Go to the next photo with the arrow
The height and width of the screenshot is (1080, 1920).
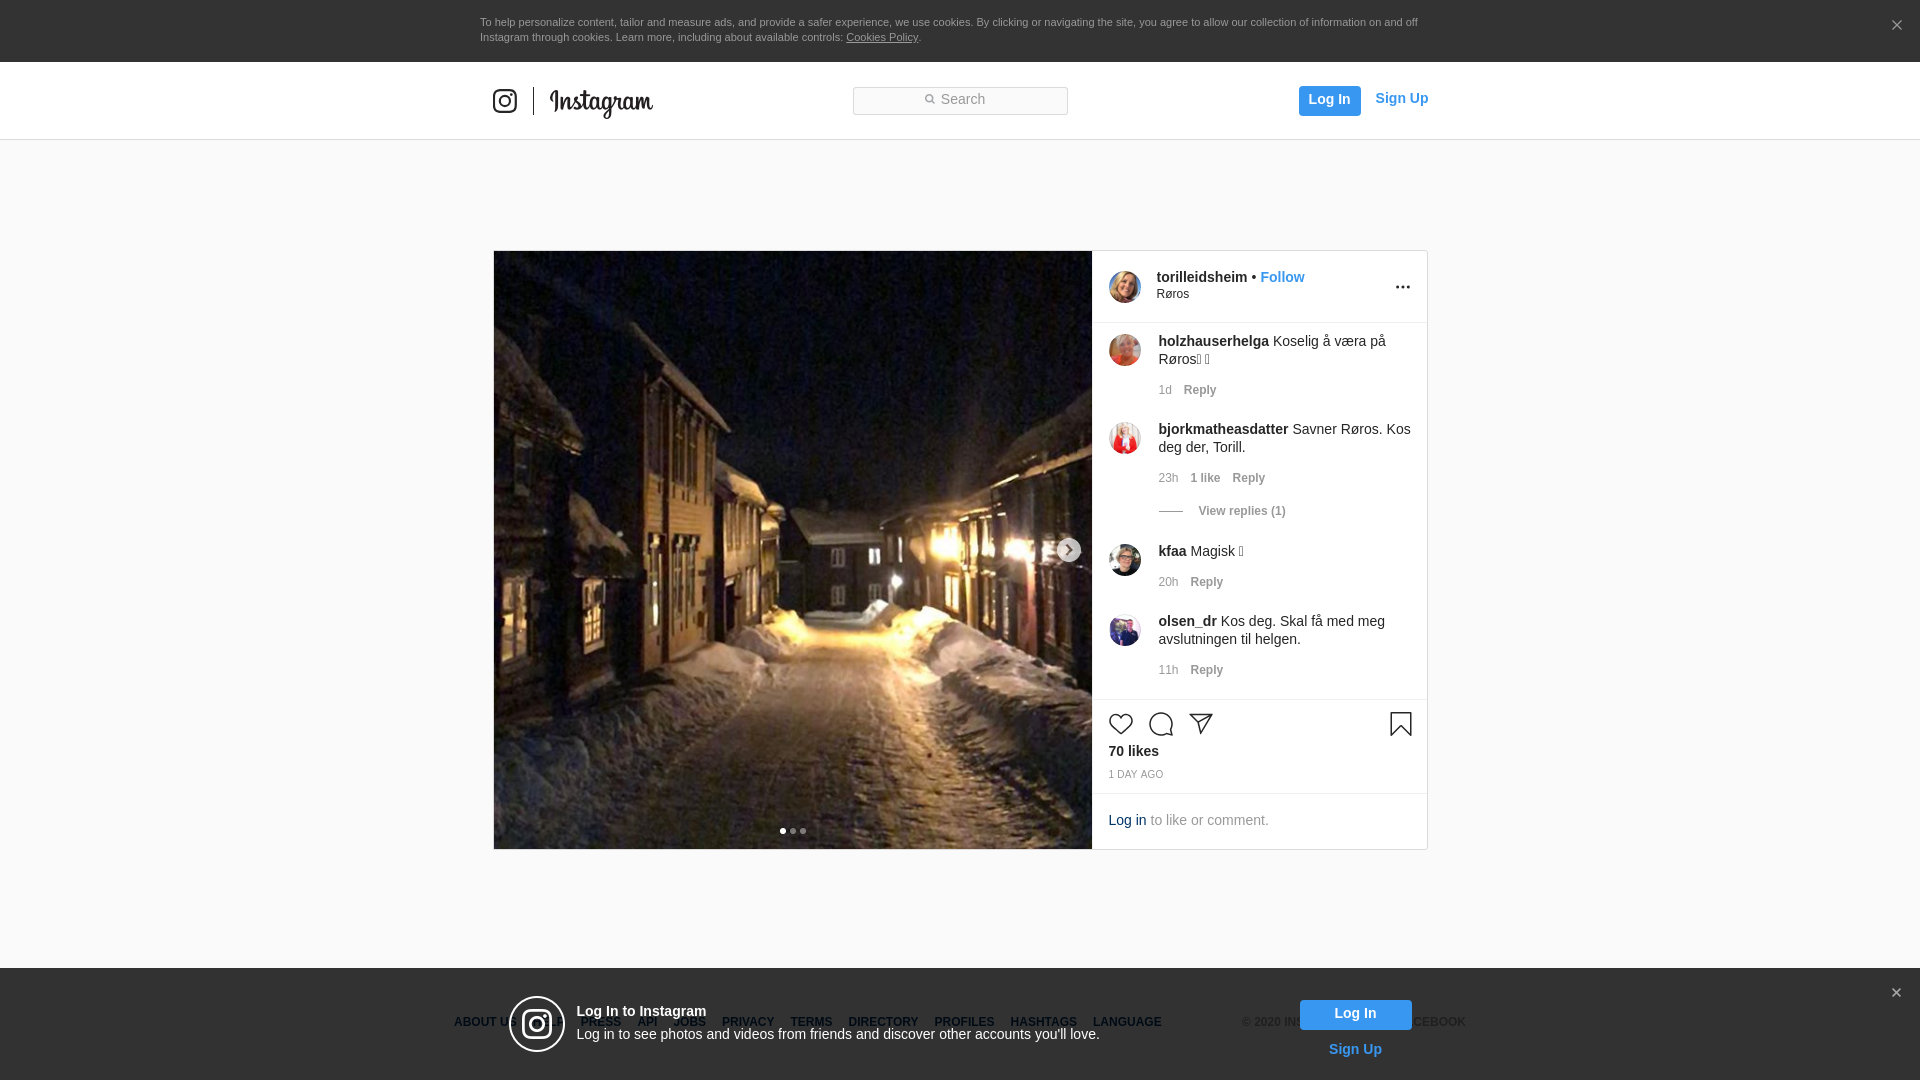[x=1069, y=550]
